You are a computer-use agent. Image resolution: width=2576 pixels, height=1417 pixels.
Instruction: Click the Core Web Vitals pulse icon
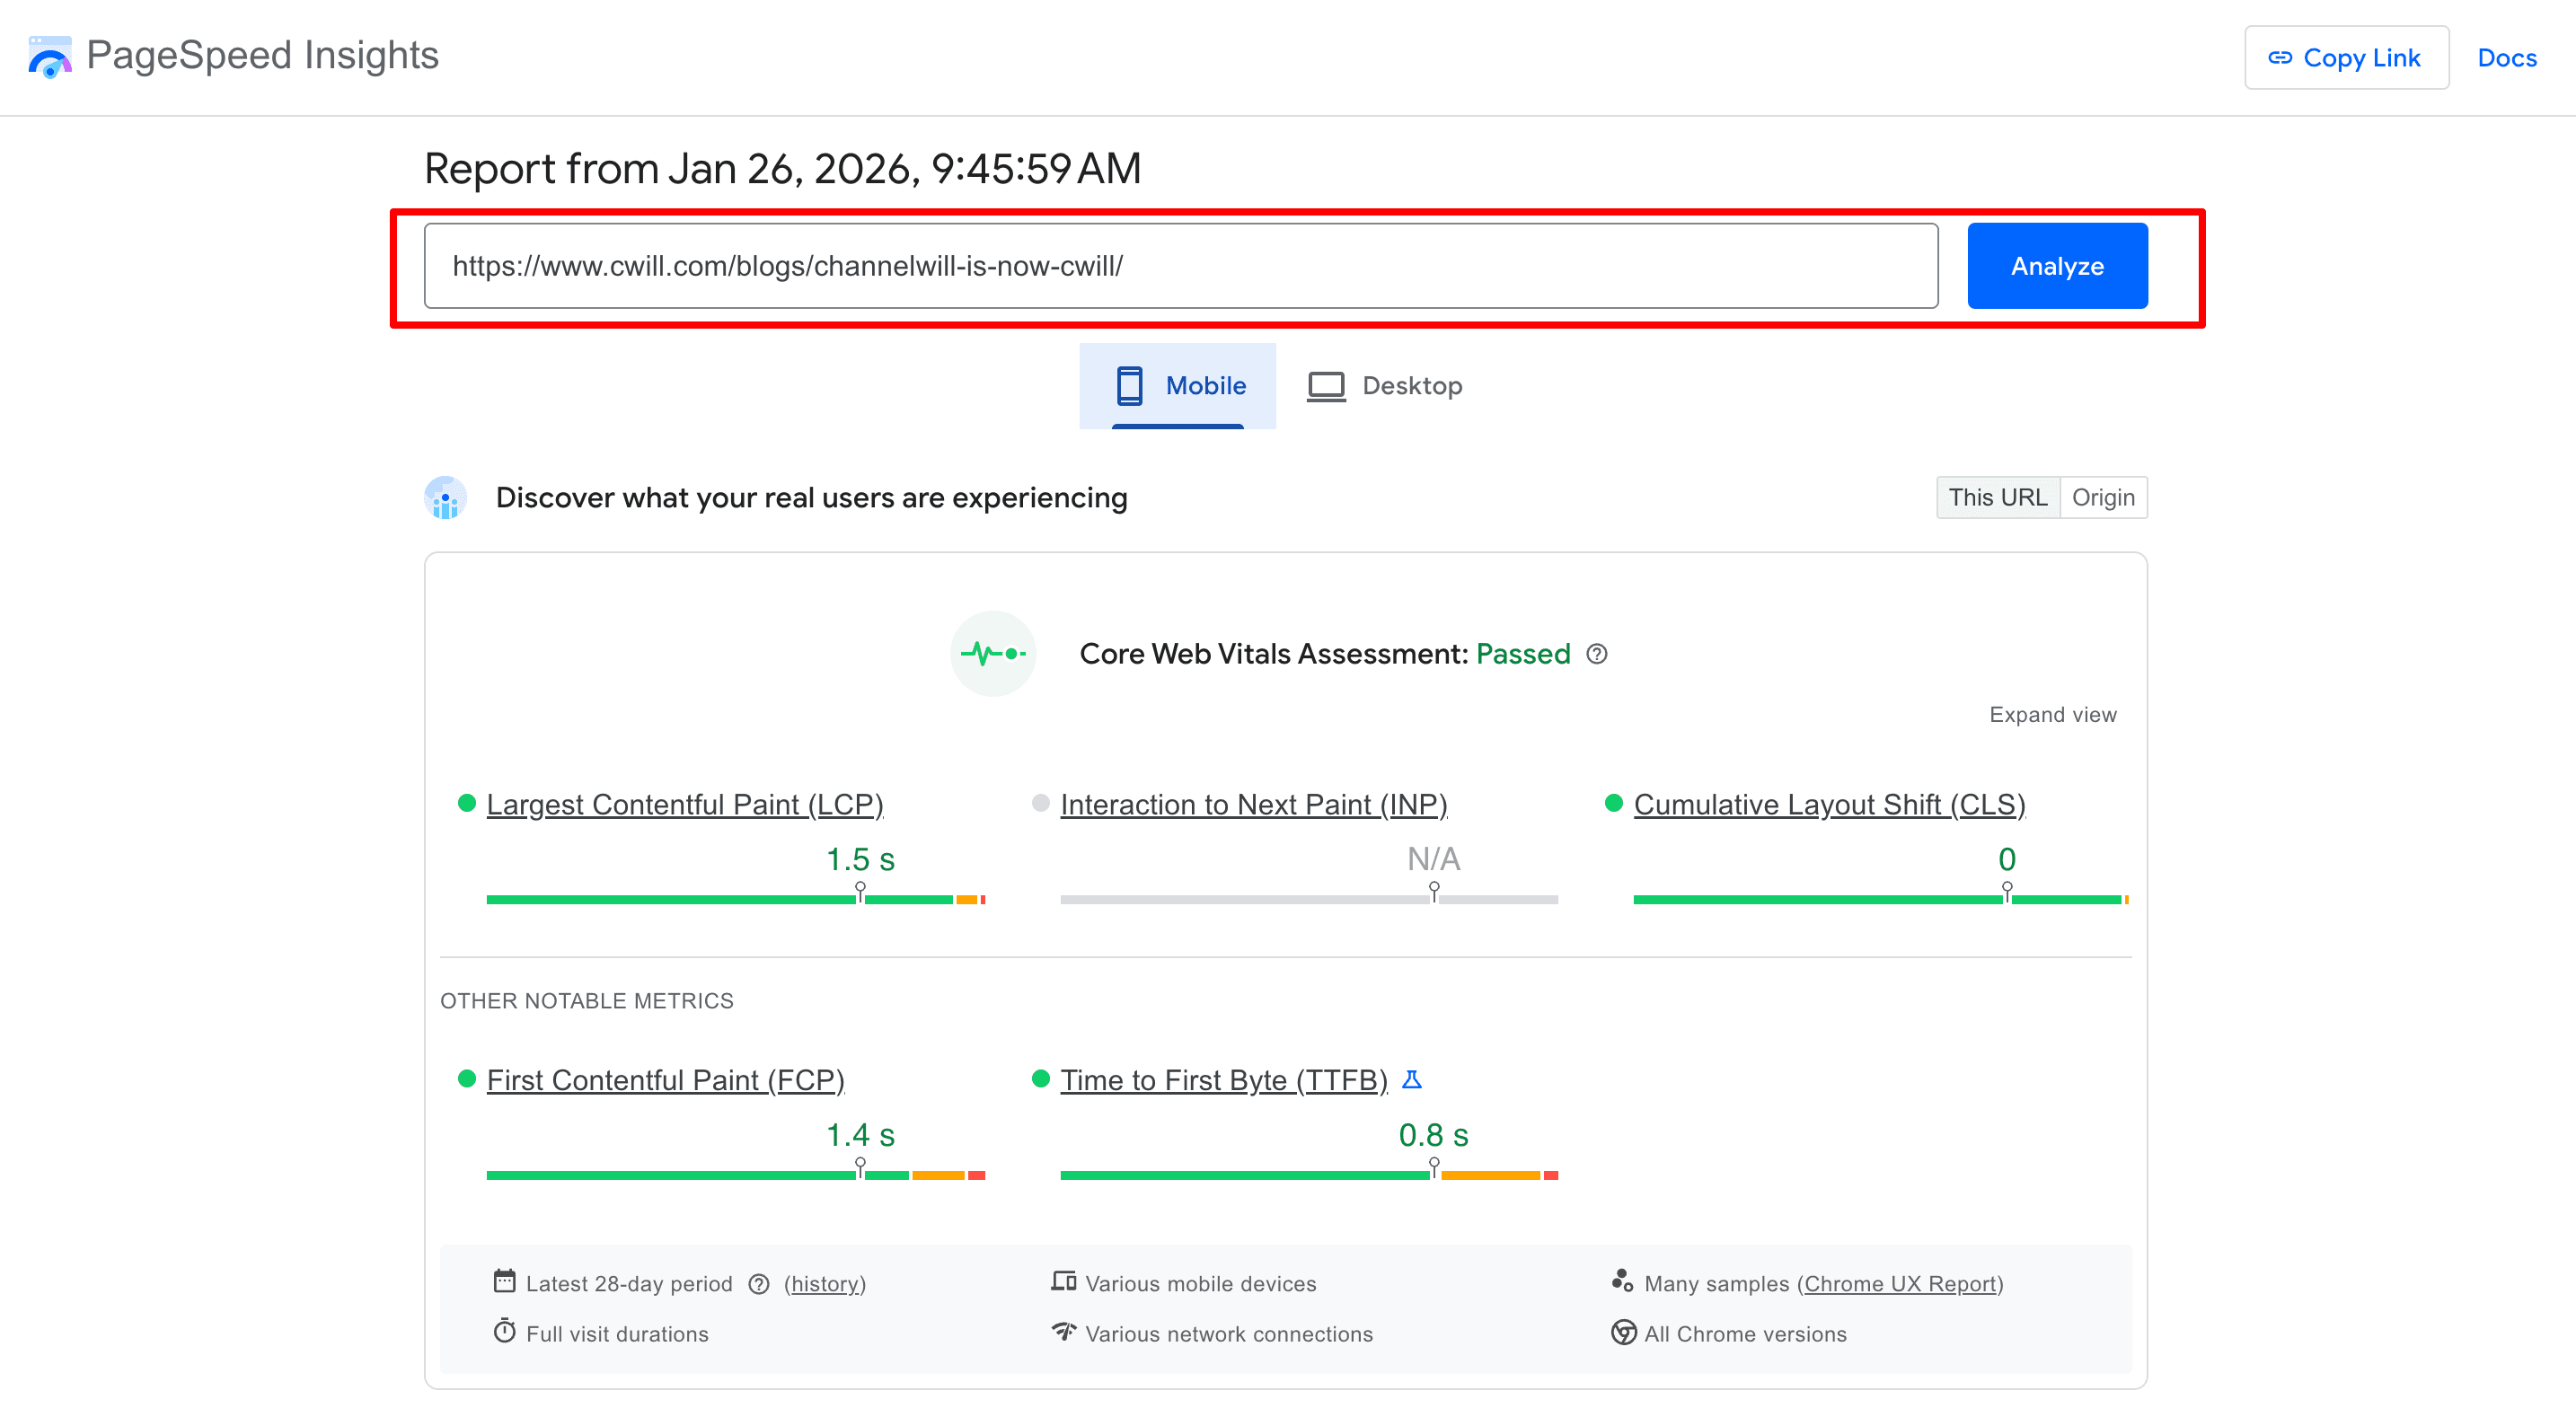(x=992, y=654)
